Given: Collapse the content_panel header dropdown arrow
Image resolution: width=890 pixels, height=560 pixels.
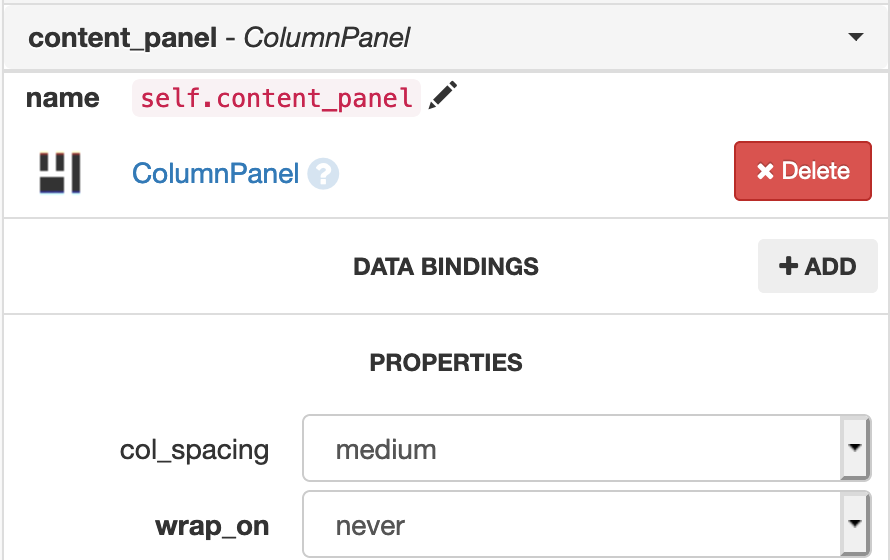Looking at the screenshot, I should [x=855, y=37].
